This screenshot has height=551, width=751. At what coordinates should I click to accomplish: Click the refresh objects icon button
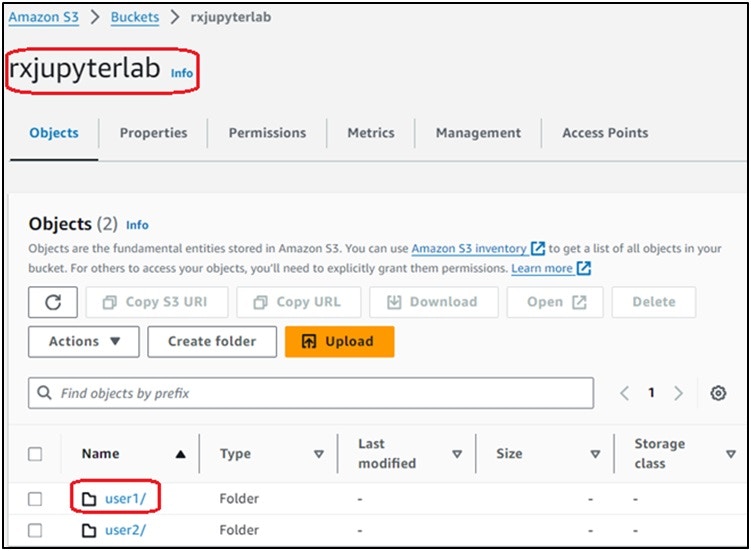[53, 302]
